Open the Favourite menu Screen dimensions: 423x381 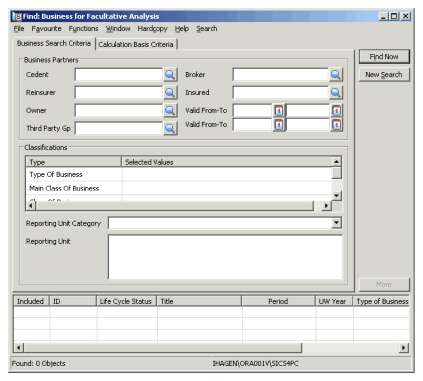coord(46,29)
